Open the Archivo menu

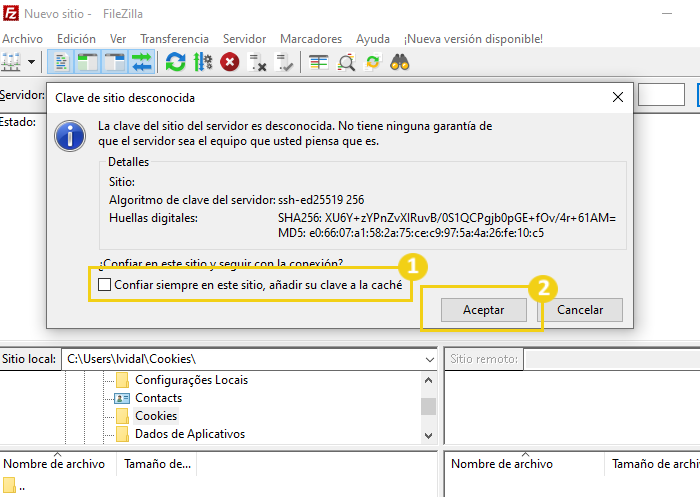[22, 39]
